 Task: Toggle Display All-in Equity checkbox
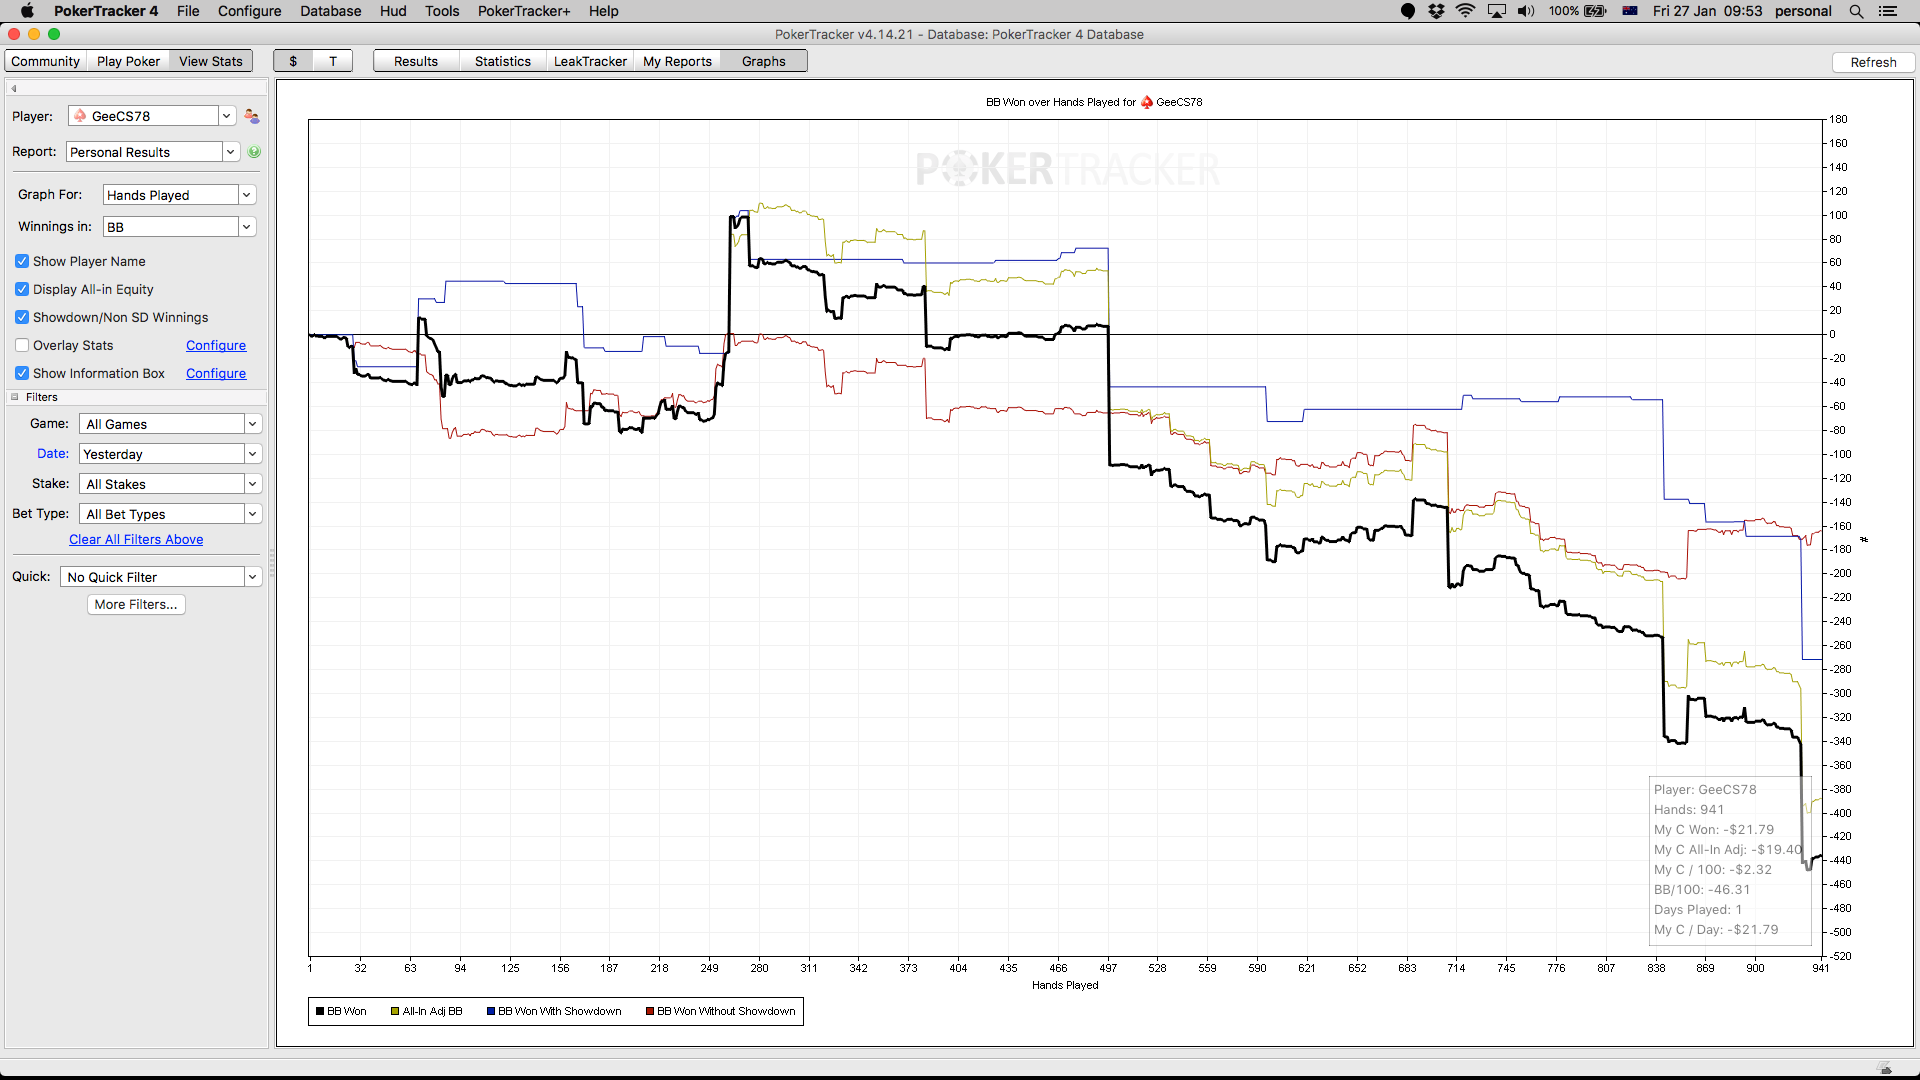tap(22, 289)
